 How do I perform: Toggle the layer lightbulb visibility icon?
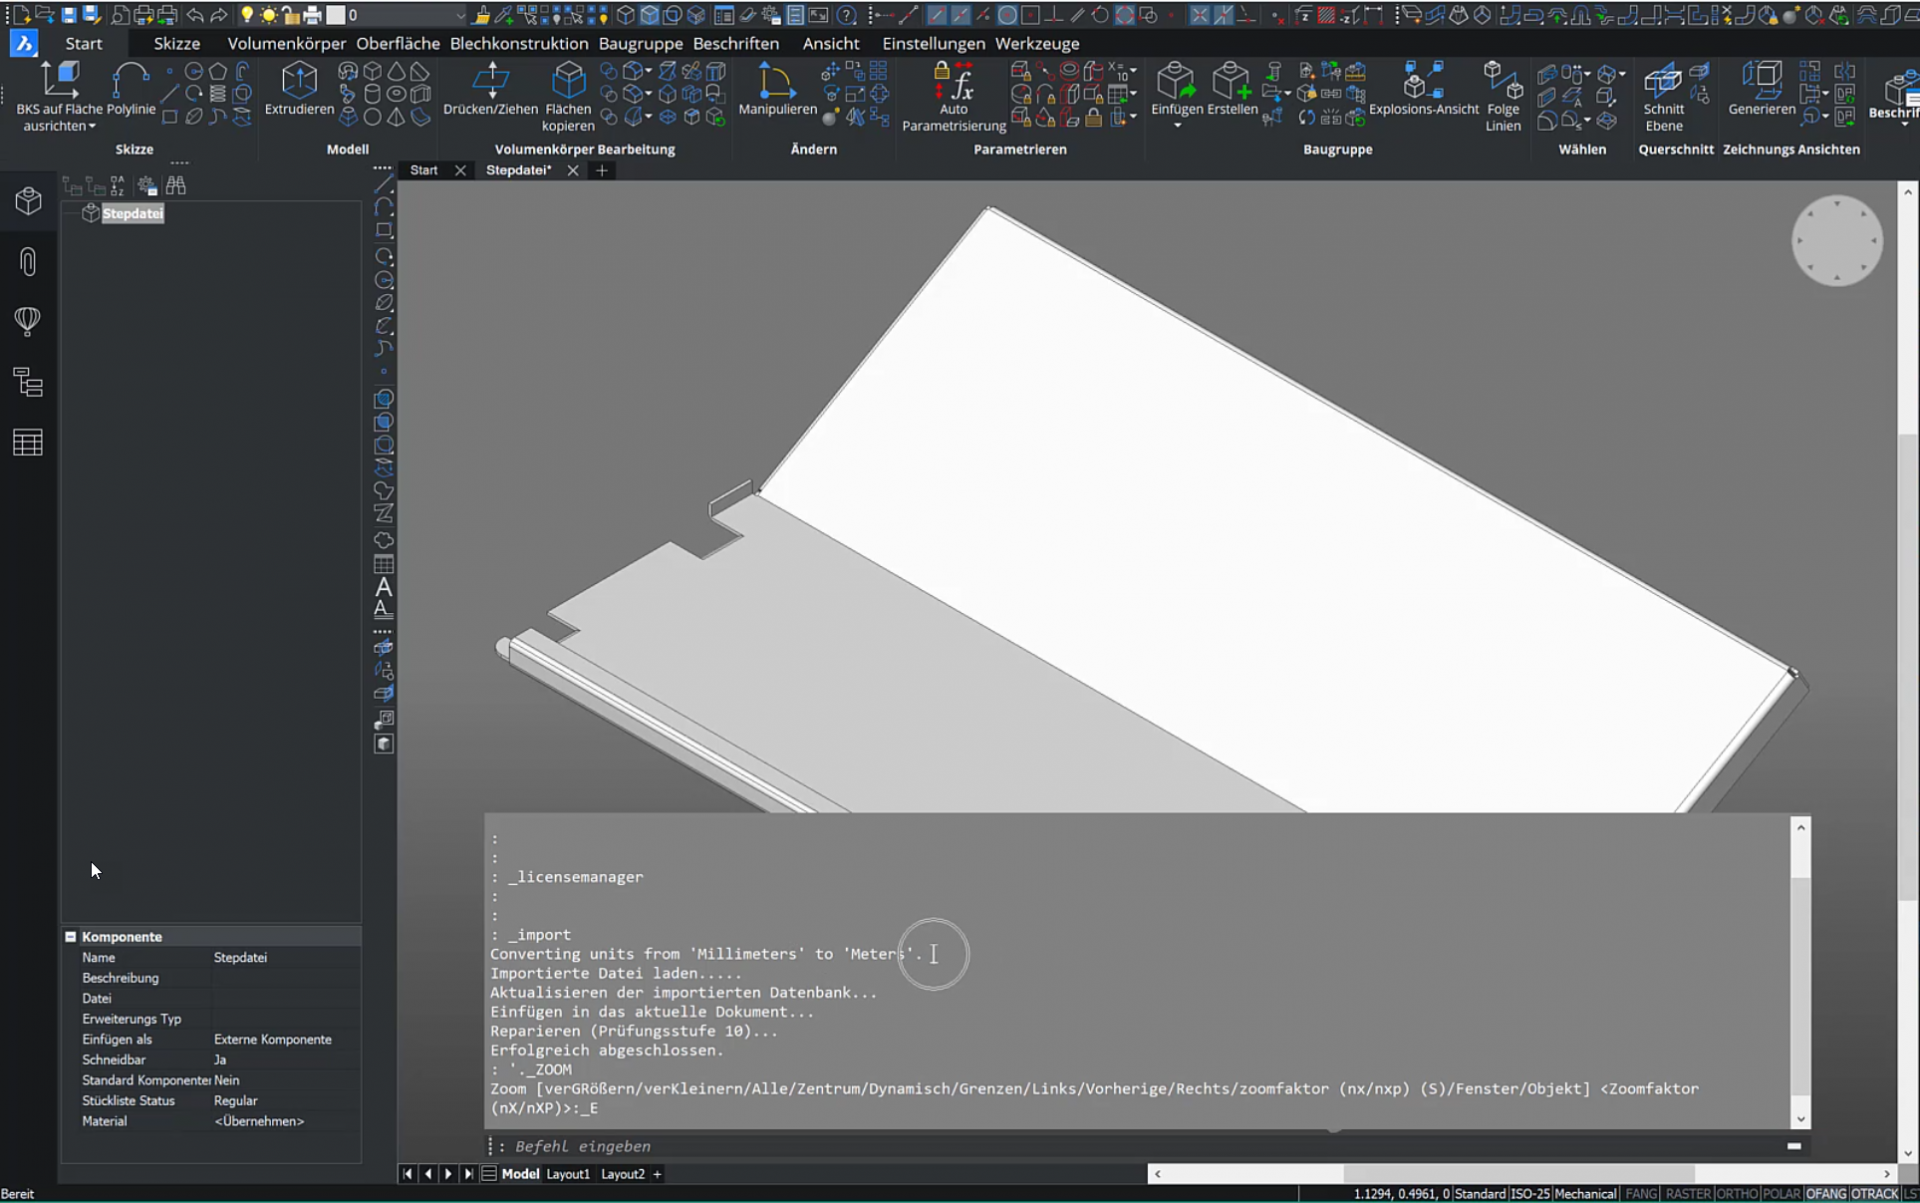click(247, 15)
